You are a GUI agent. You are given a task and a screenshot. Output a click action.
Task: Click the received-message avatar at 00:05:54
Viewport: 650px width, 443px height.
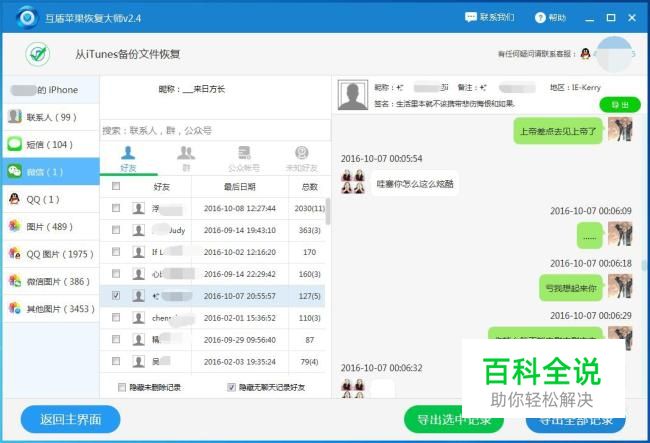(353, 182)
